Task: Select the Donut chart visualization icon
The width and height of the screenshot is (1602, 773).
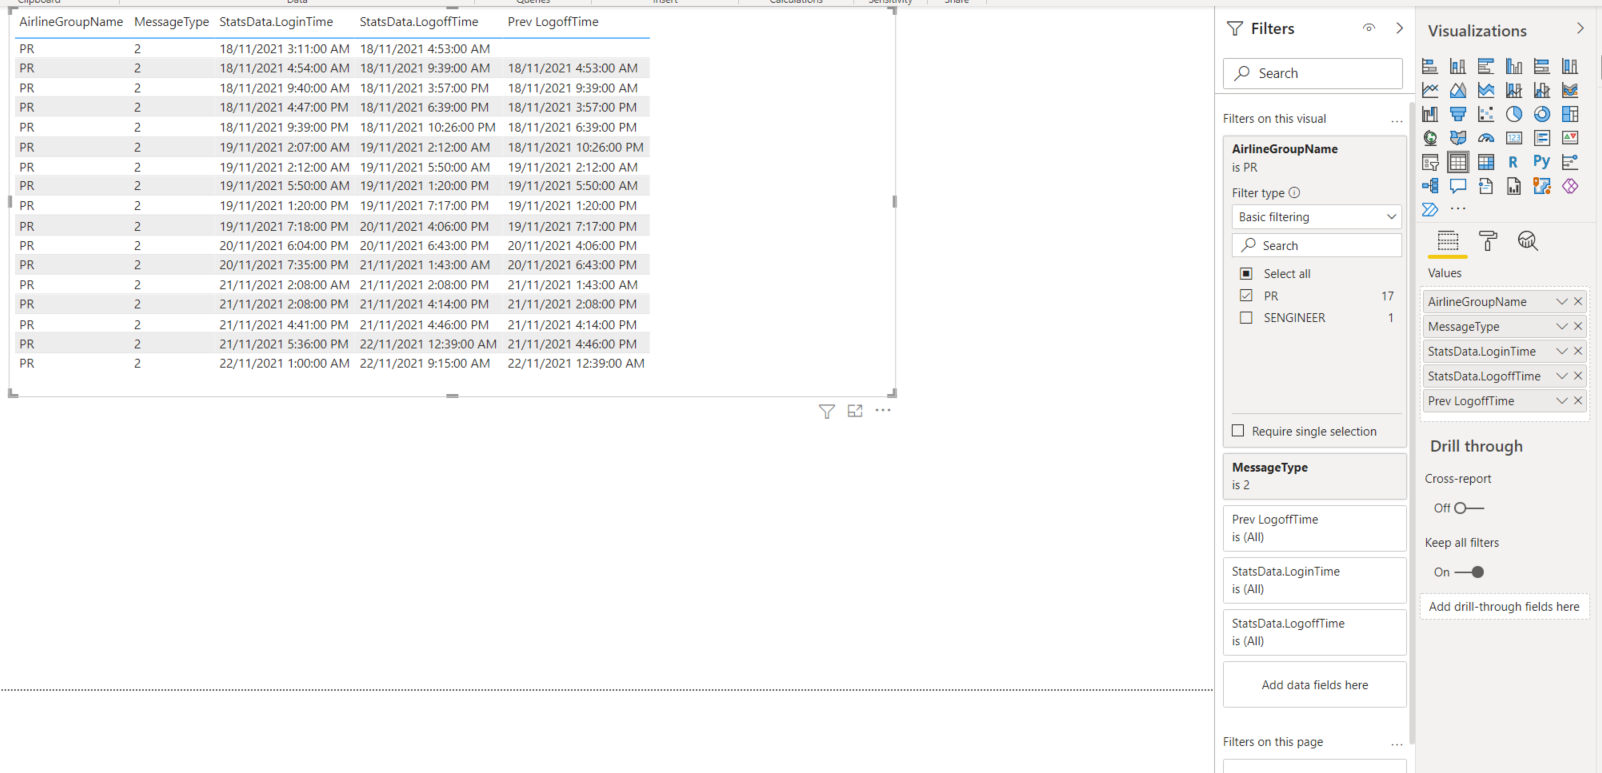Action: pyautogui.click(x=1542, y=114)
